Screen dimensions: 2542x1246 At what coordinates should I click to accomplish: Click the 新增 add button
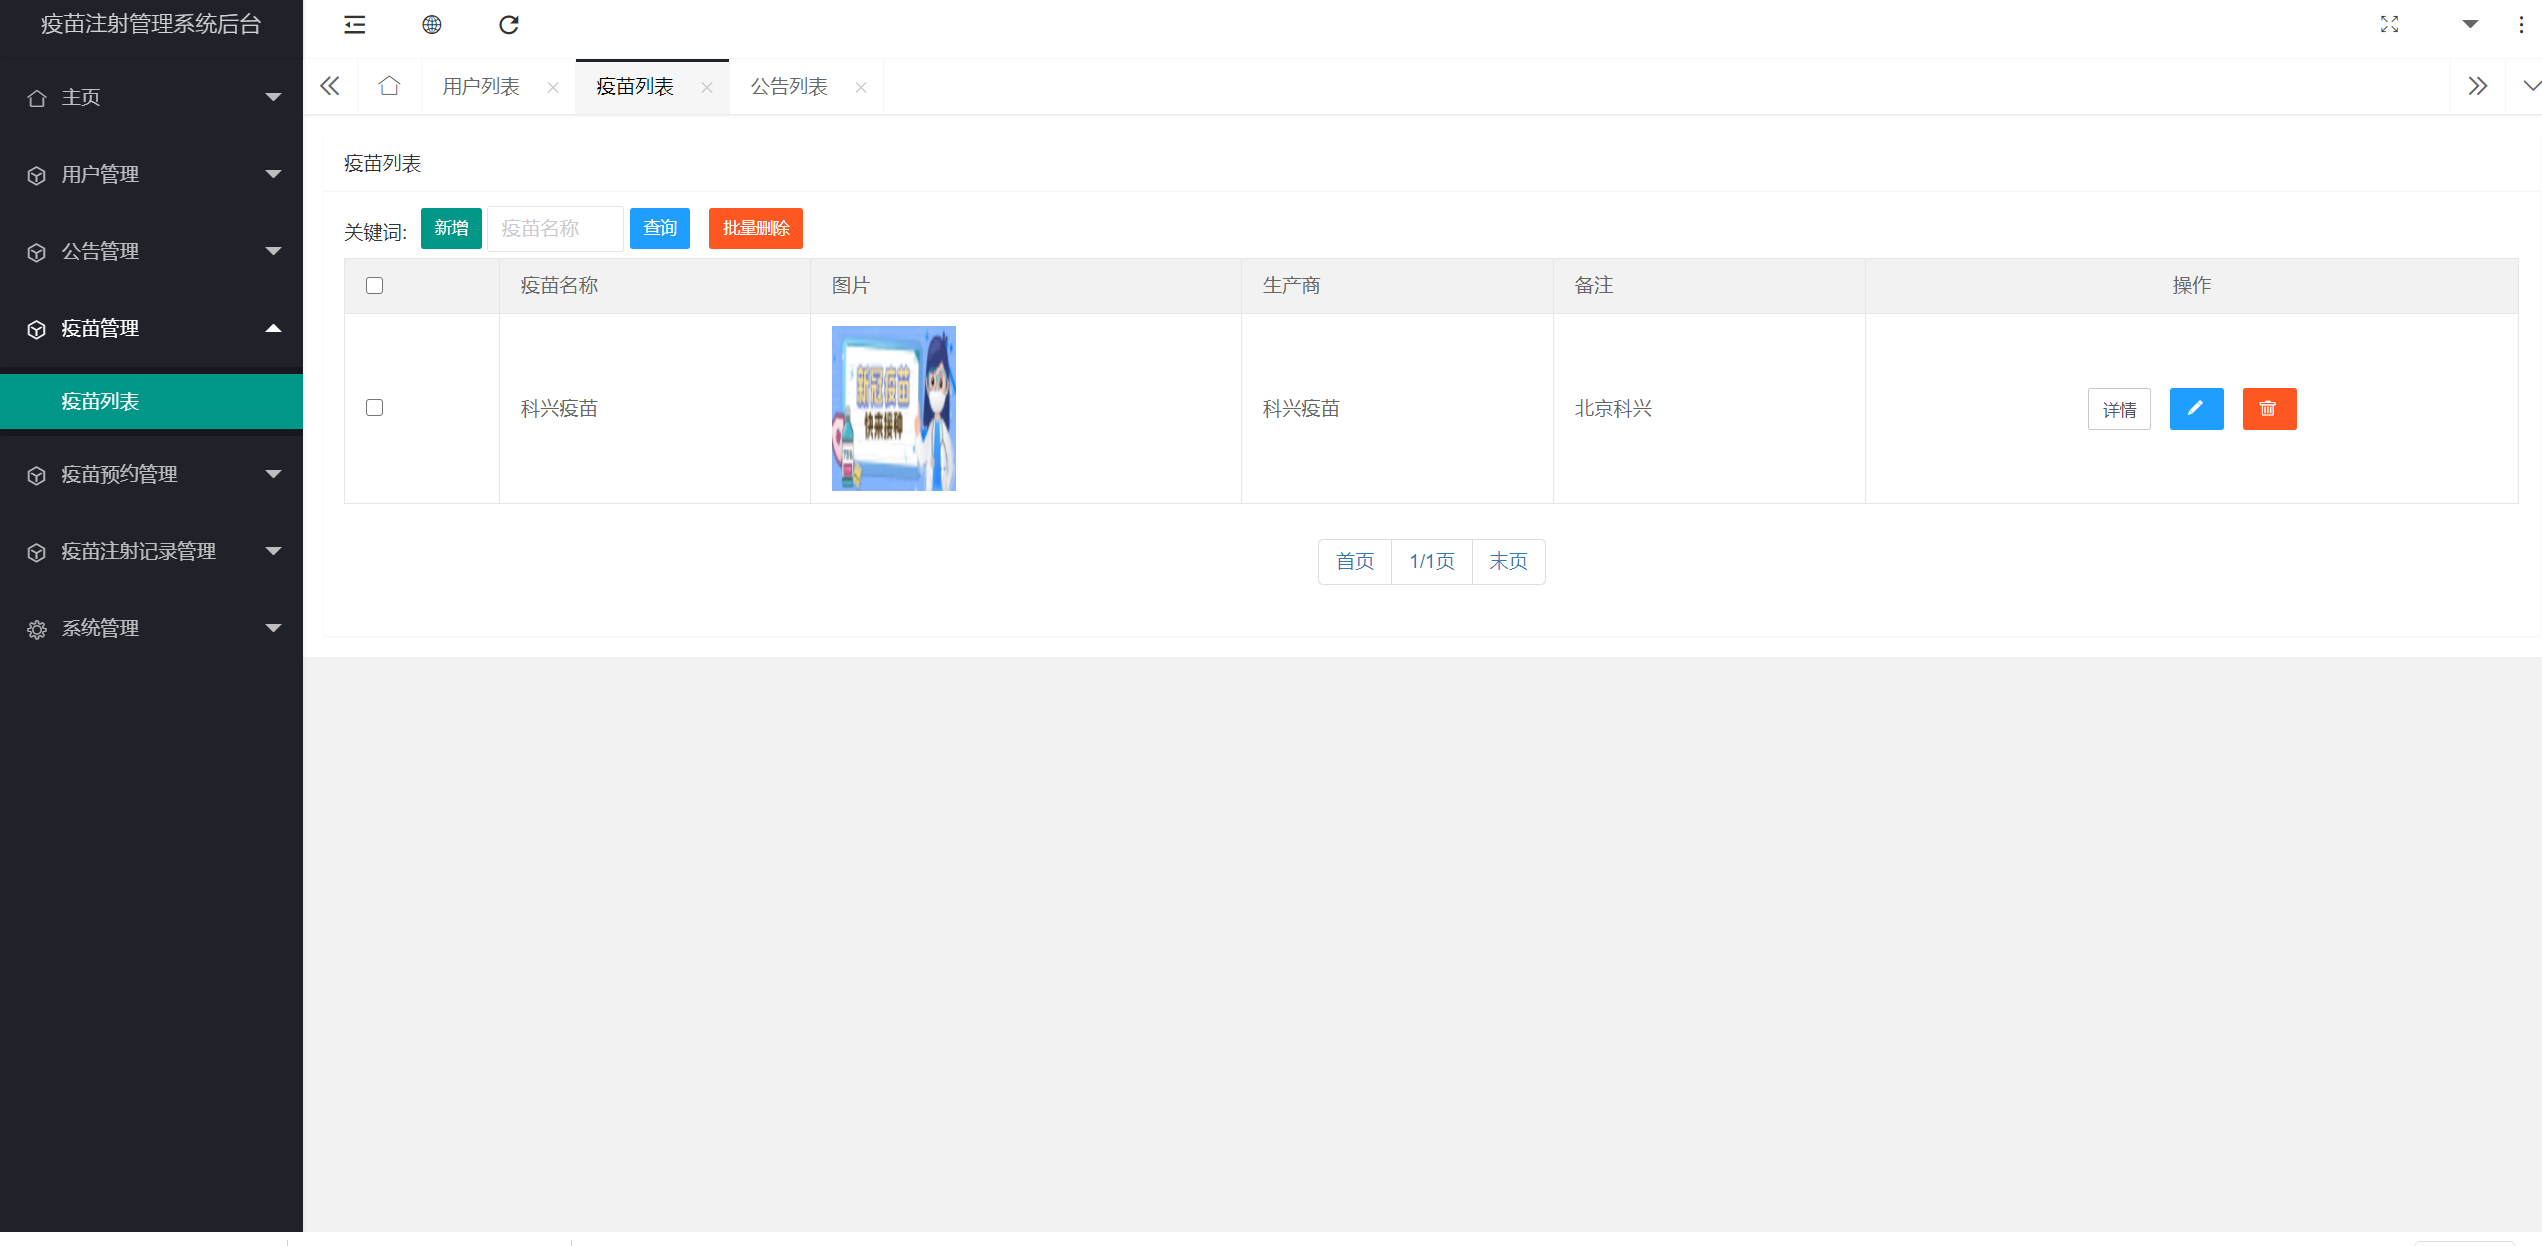[x=451, y=229]
